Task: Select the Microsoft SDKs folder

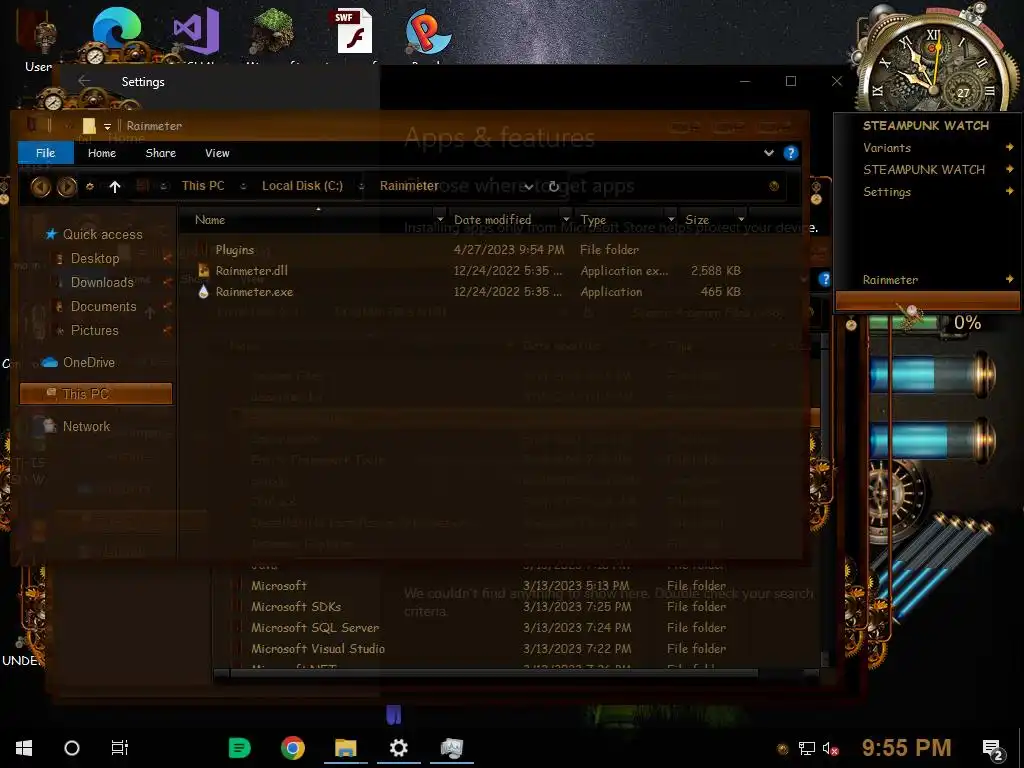Action: pos(296,607)
